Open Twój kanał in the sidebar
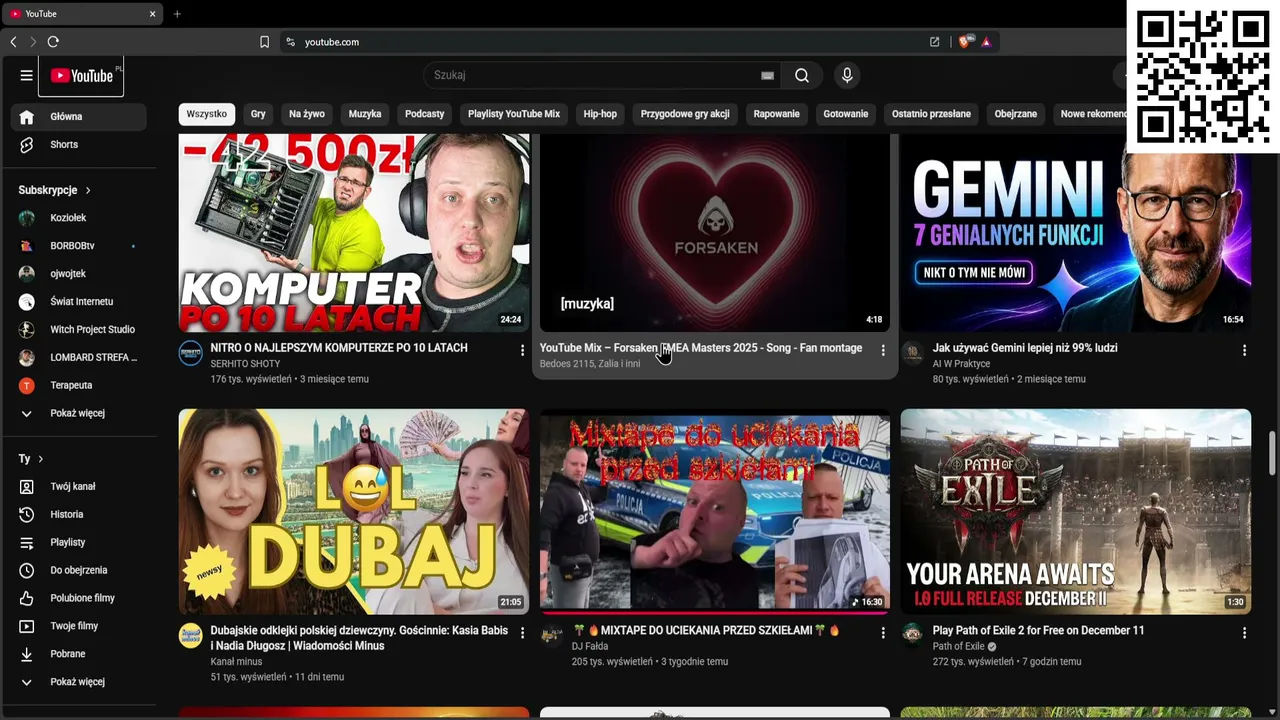This screenshot has width=1280, height=720. click(79, 487)
